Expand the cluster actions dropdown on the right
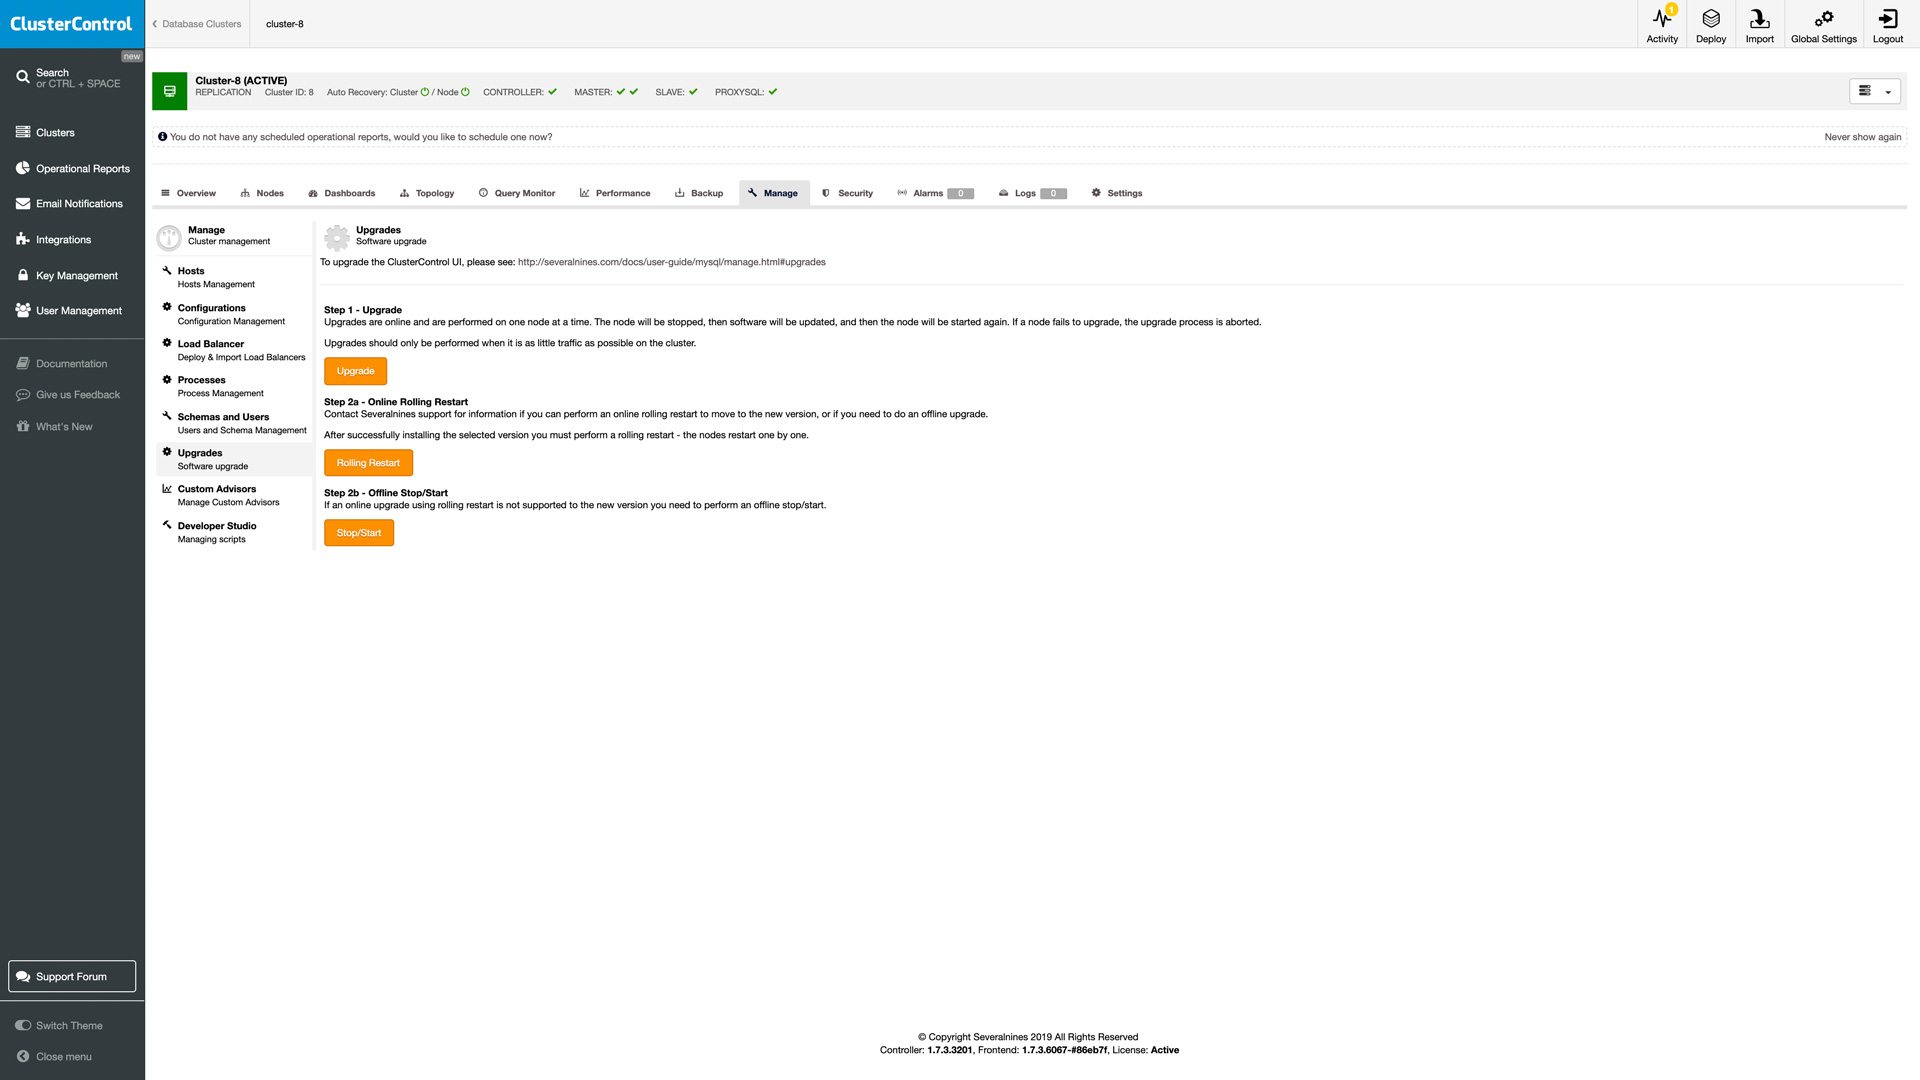This screenshot has width=1920, height=1080. [1874, 91]
